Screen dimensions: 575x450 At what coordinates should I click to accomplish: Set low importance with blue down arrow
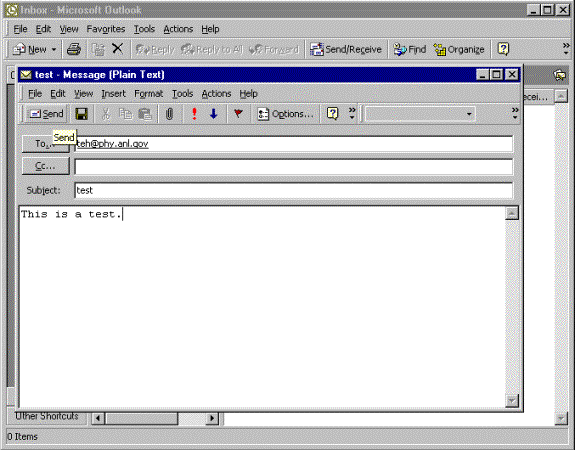click(x=213, y=114)
